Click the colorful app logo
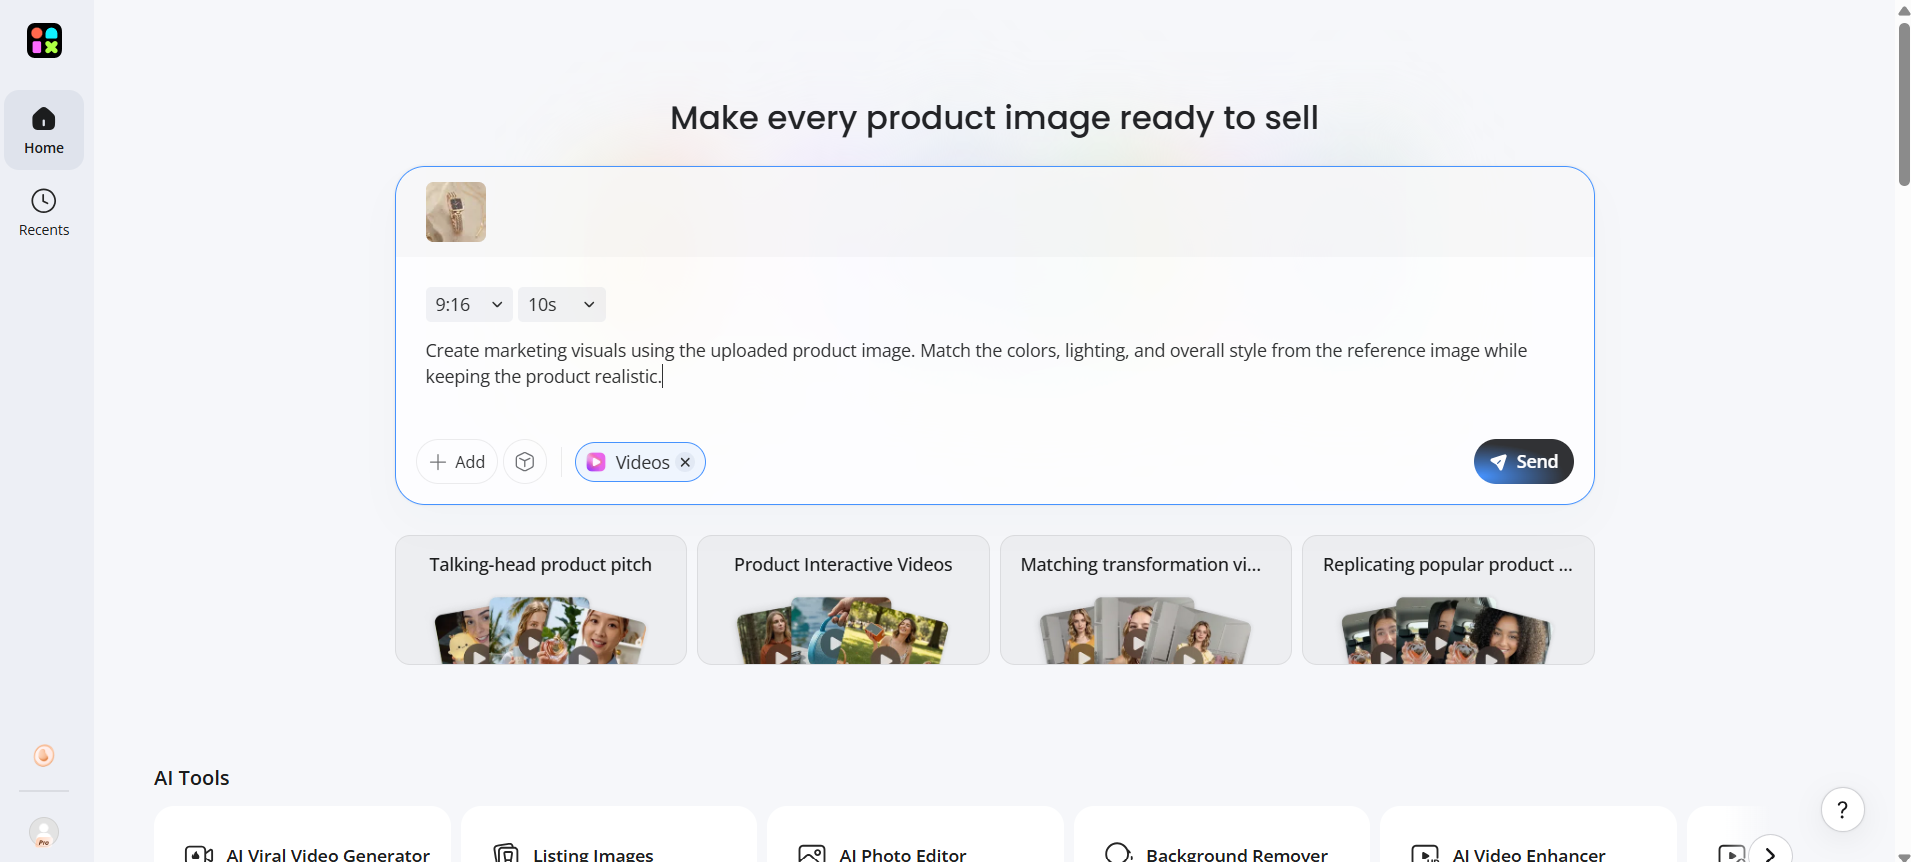The image size is (1911, 862). (x=44, y=41)
